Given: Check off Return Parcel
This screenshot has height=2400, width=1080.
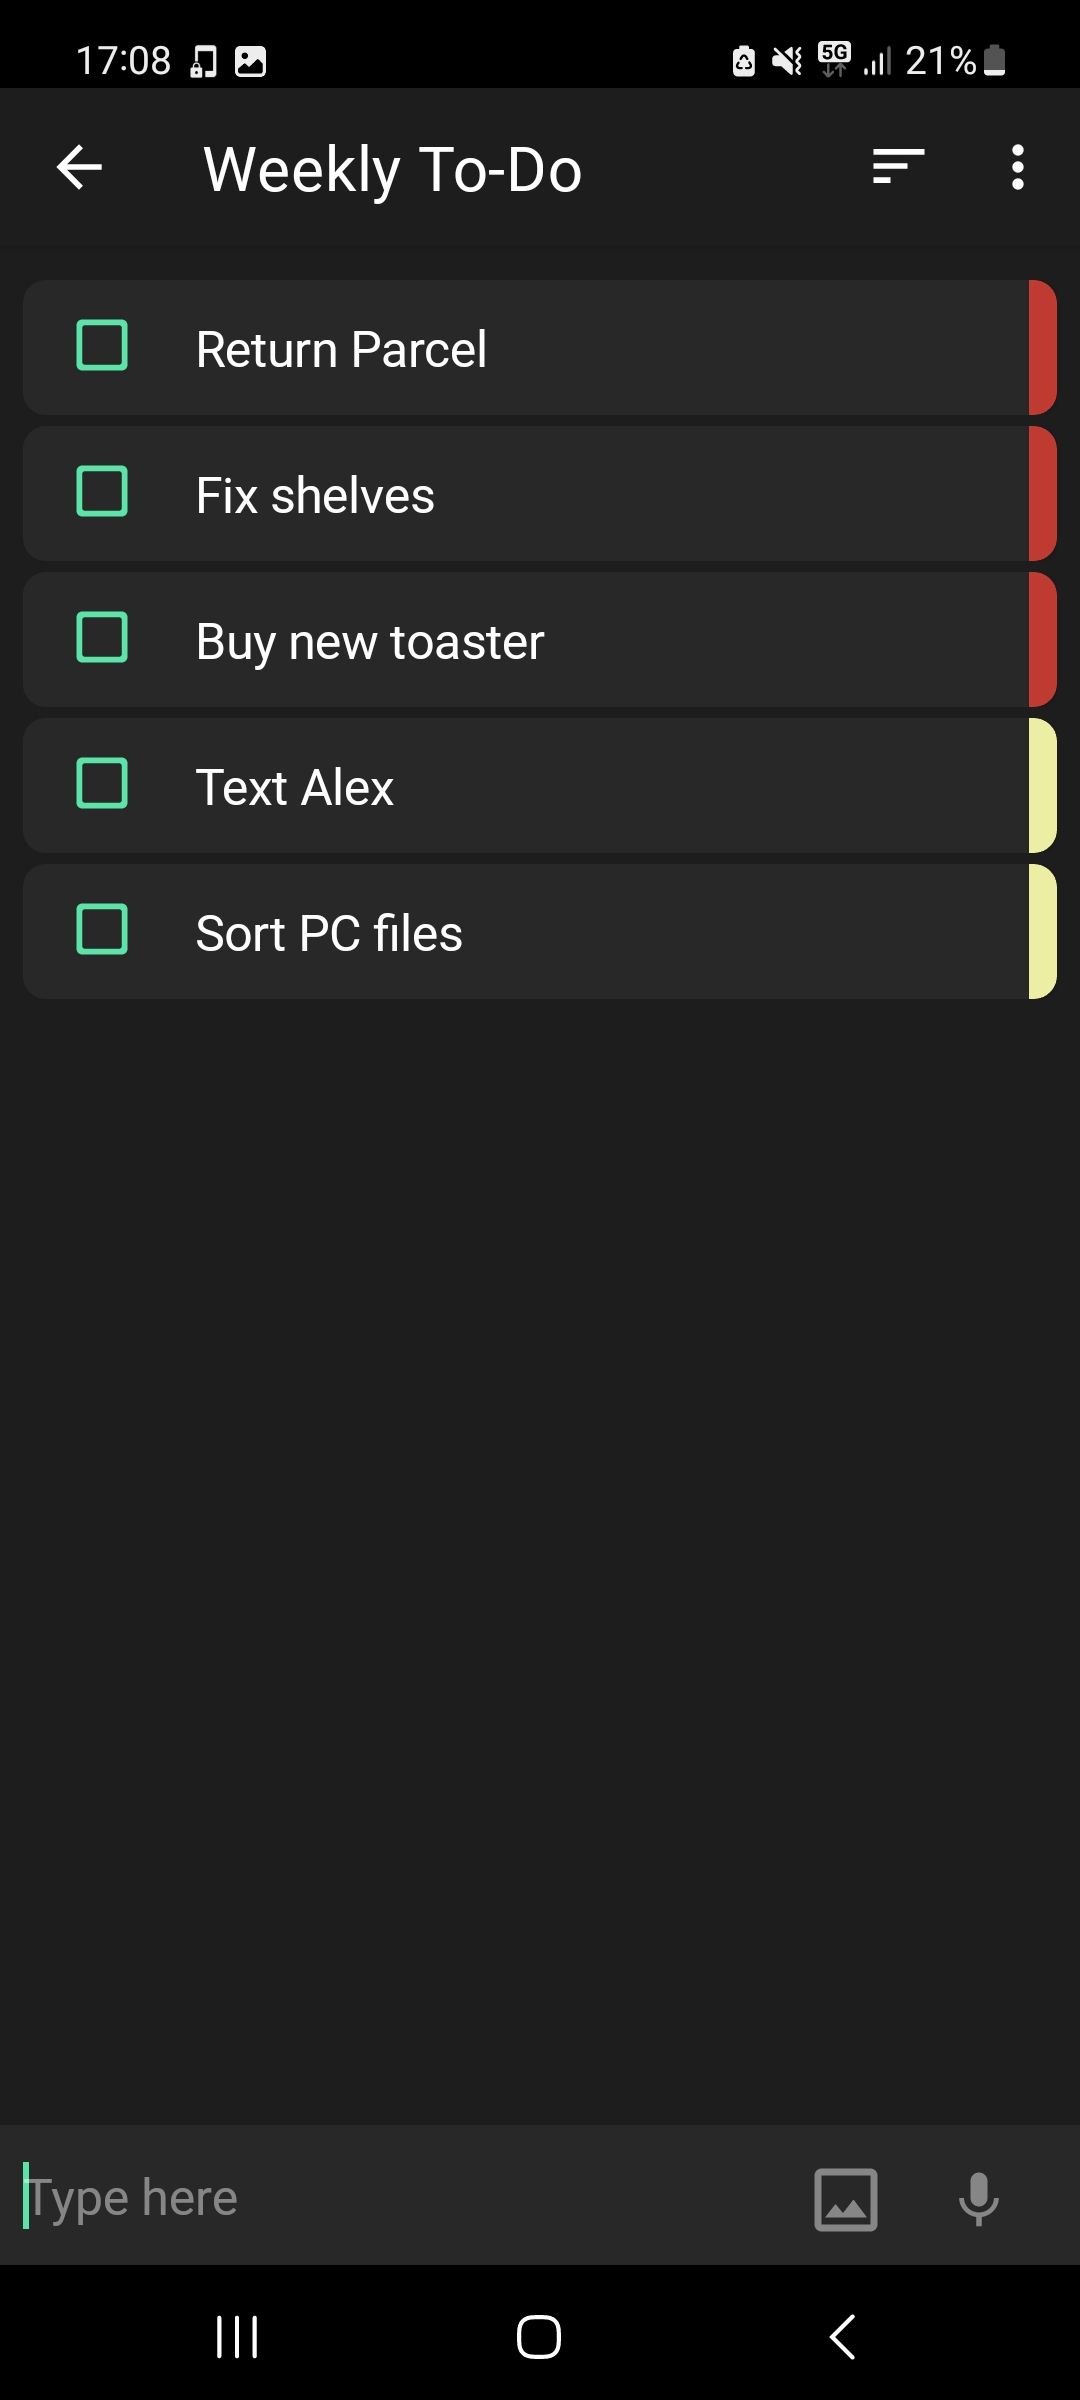Looking at the screenshot, I should (103, 347).
